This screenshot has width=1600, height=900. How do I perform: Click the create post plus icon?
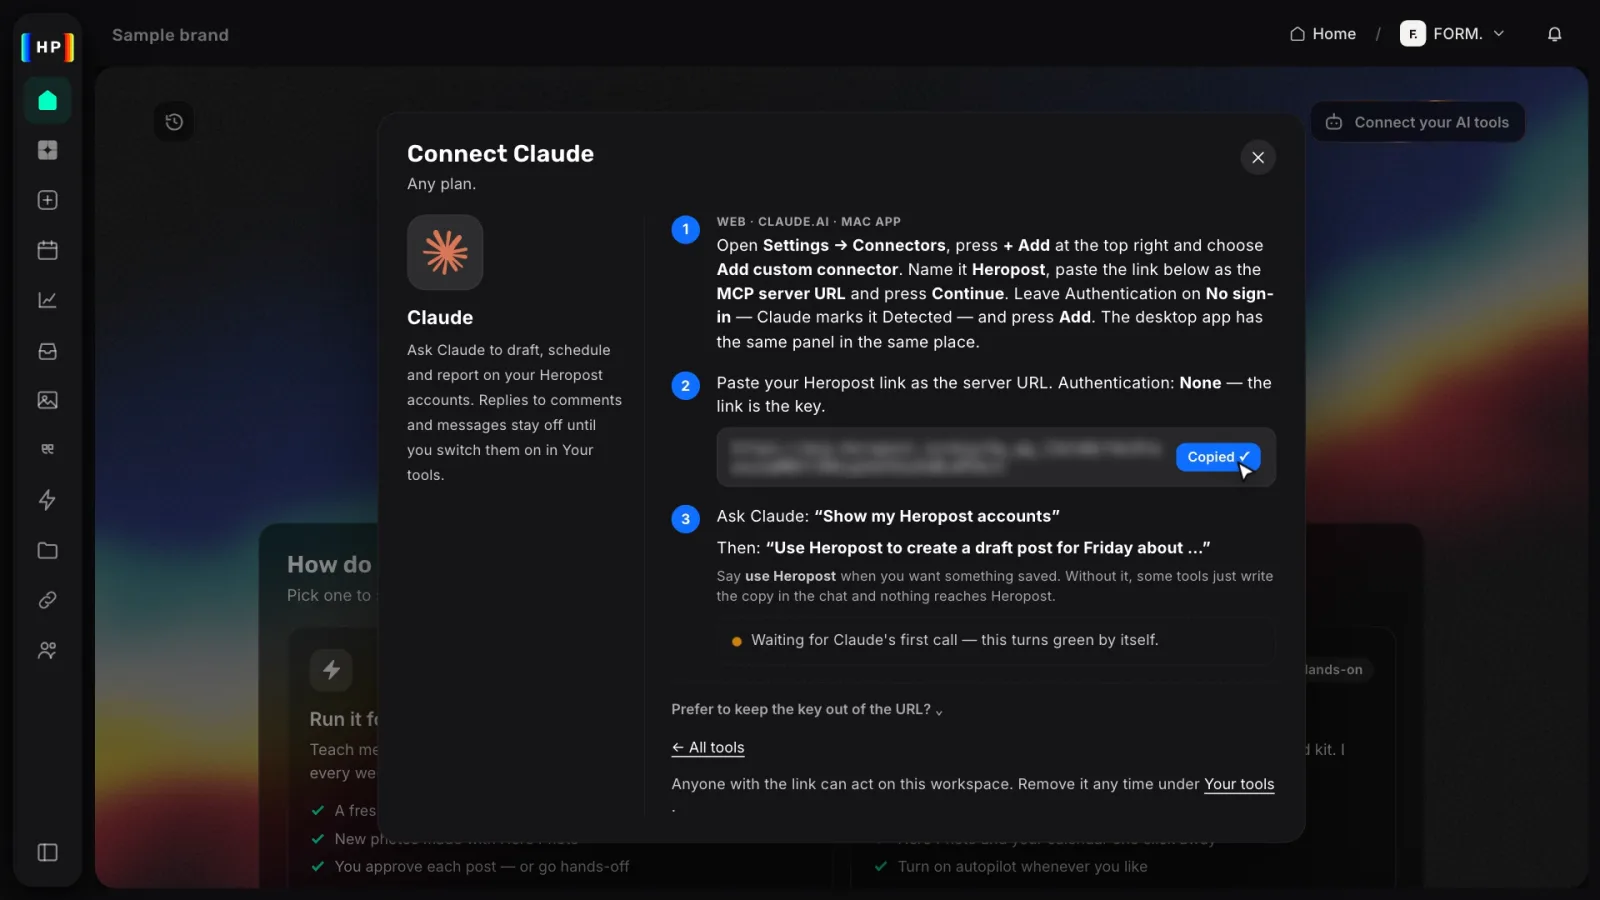tap(47, 200)
